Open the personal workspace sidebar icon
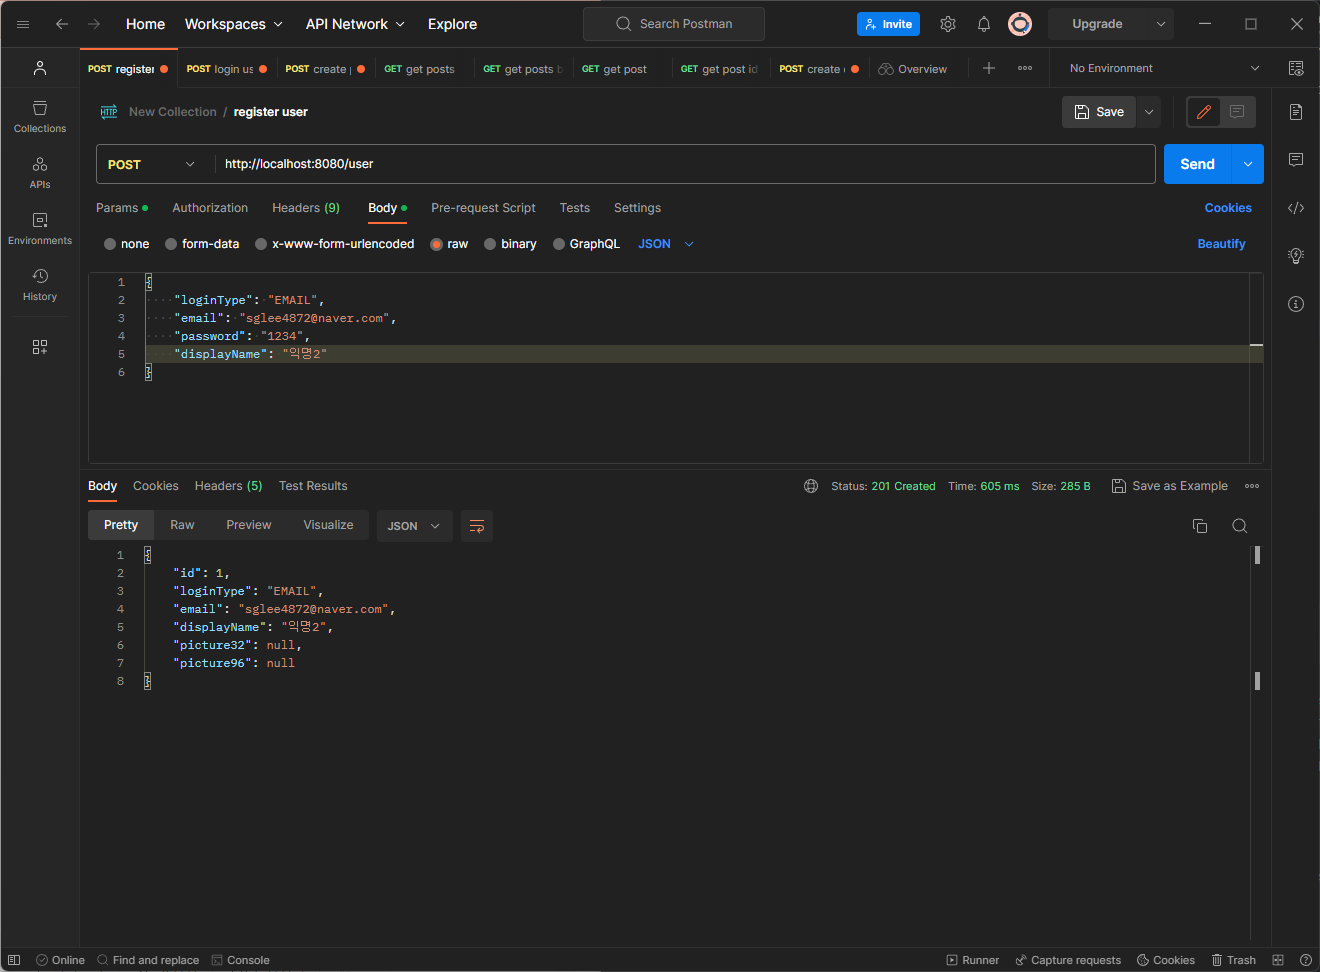Screen dimensions: 1320x972 click(40, 68)
